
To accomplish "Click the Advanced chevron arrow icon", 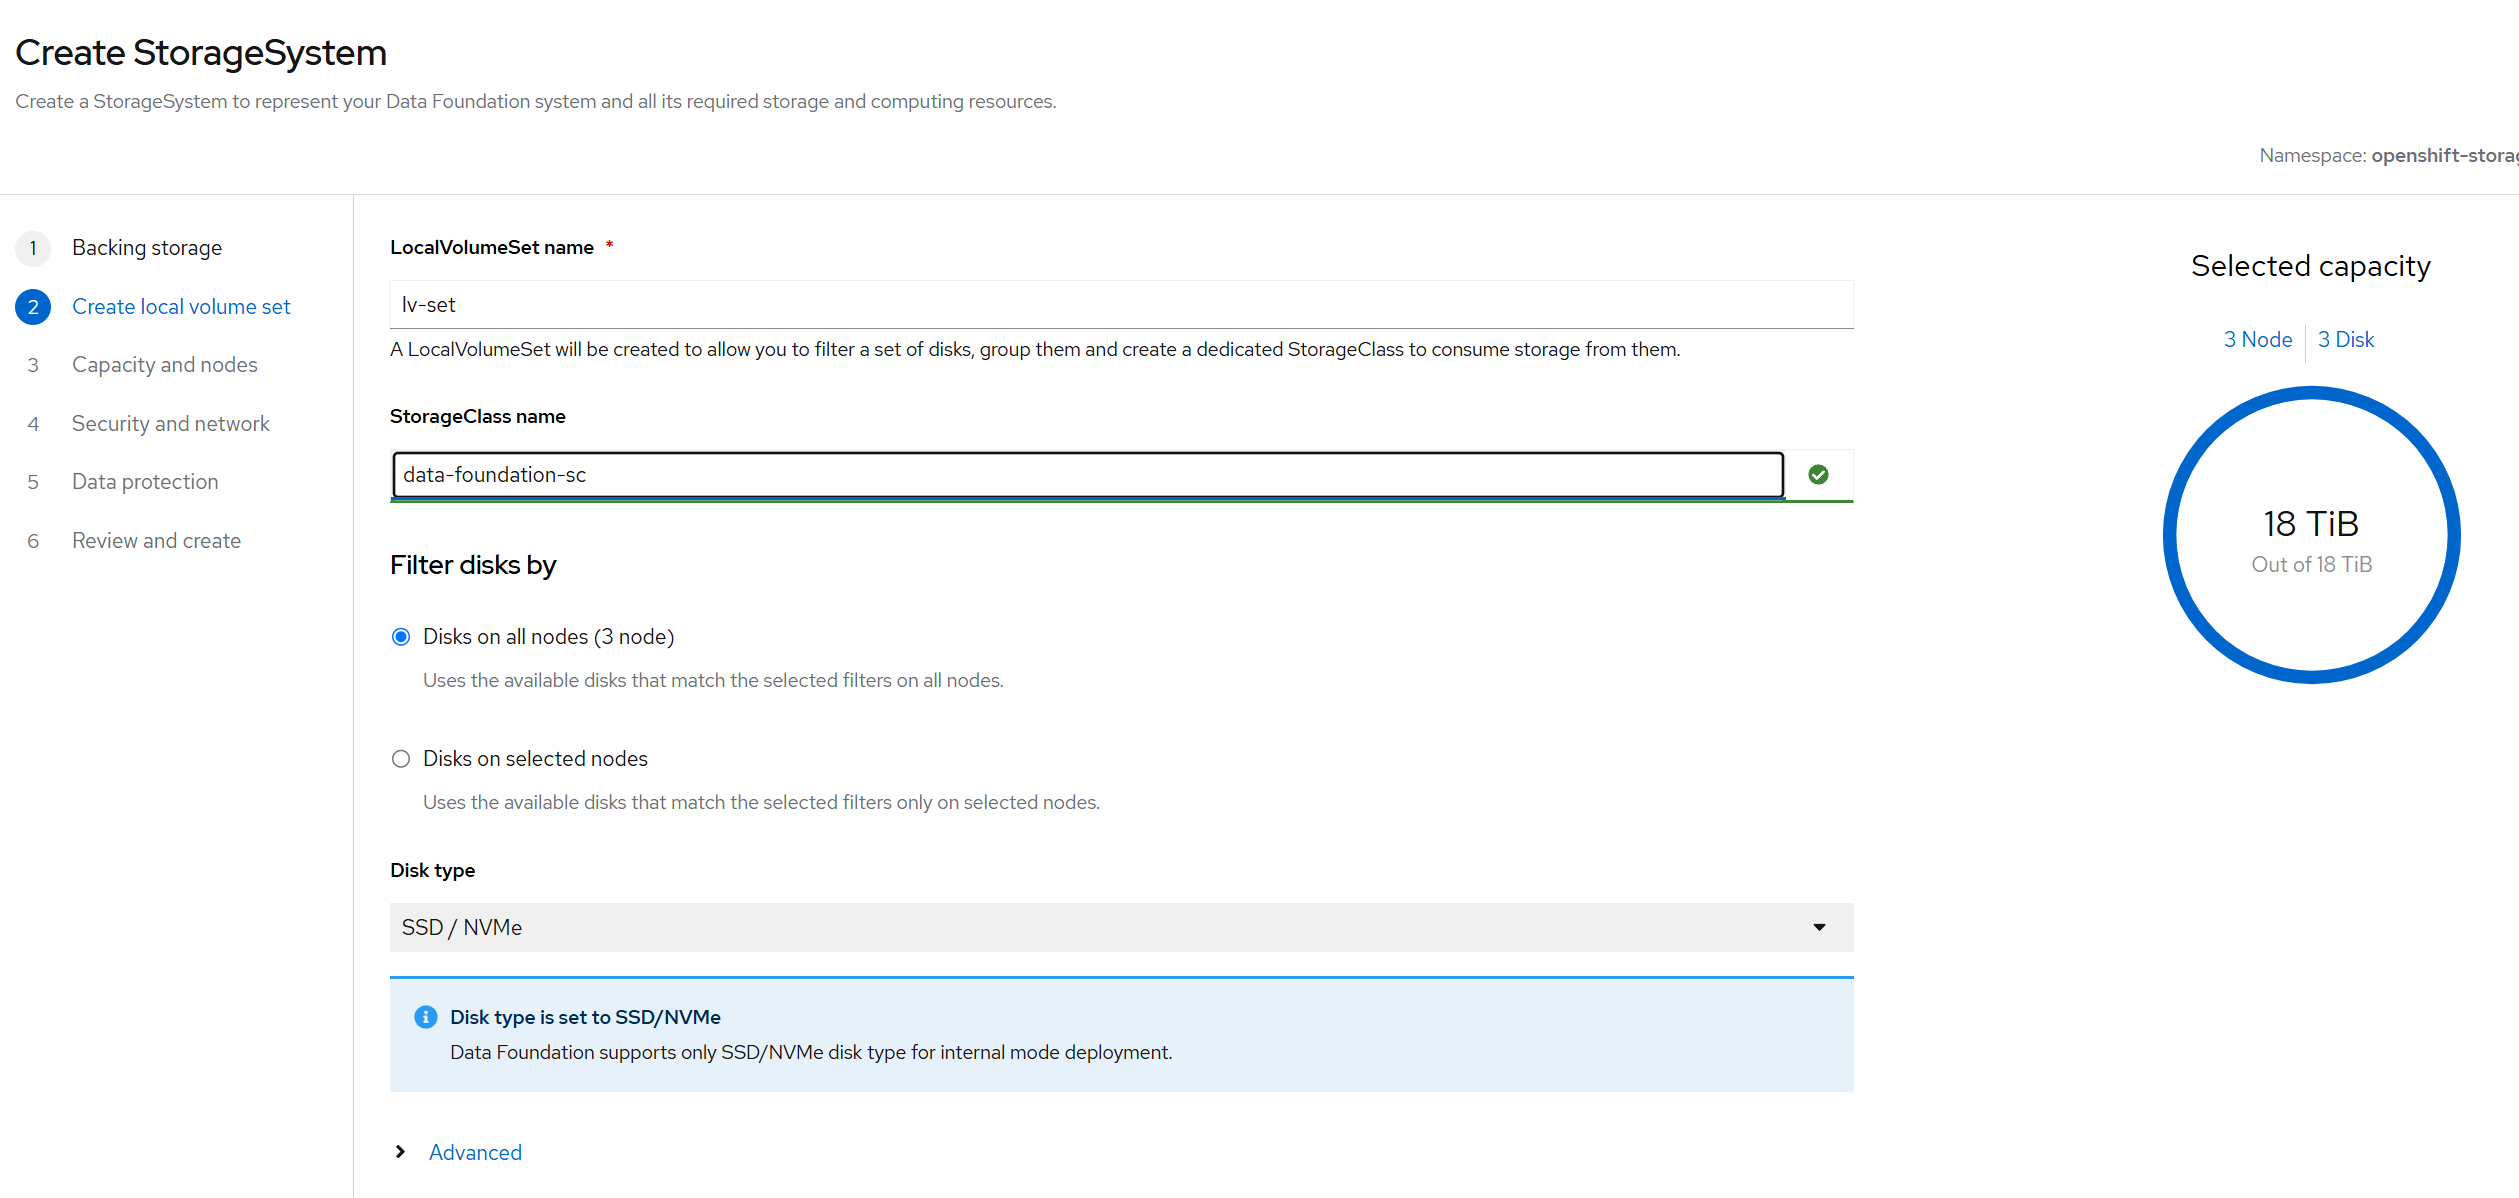I will click(401, 1152).
